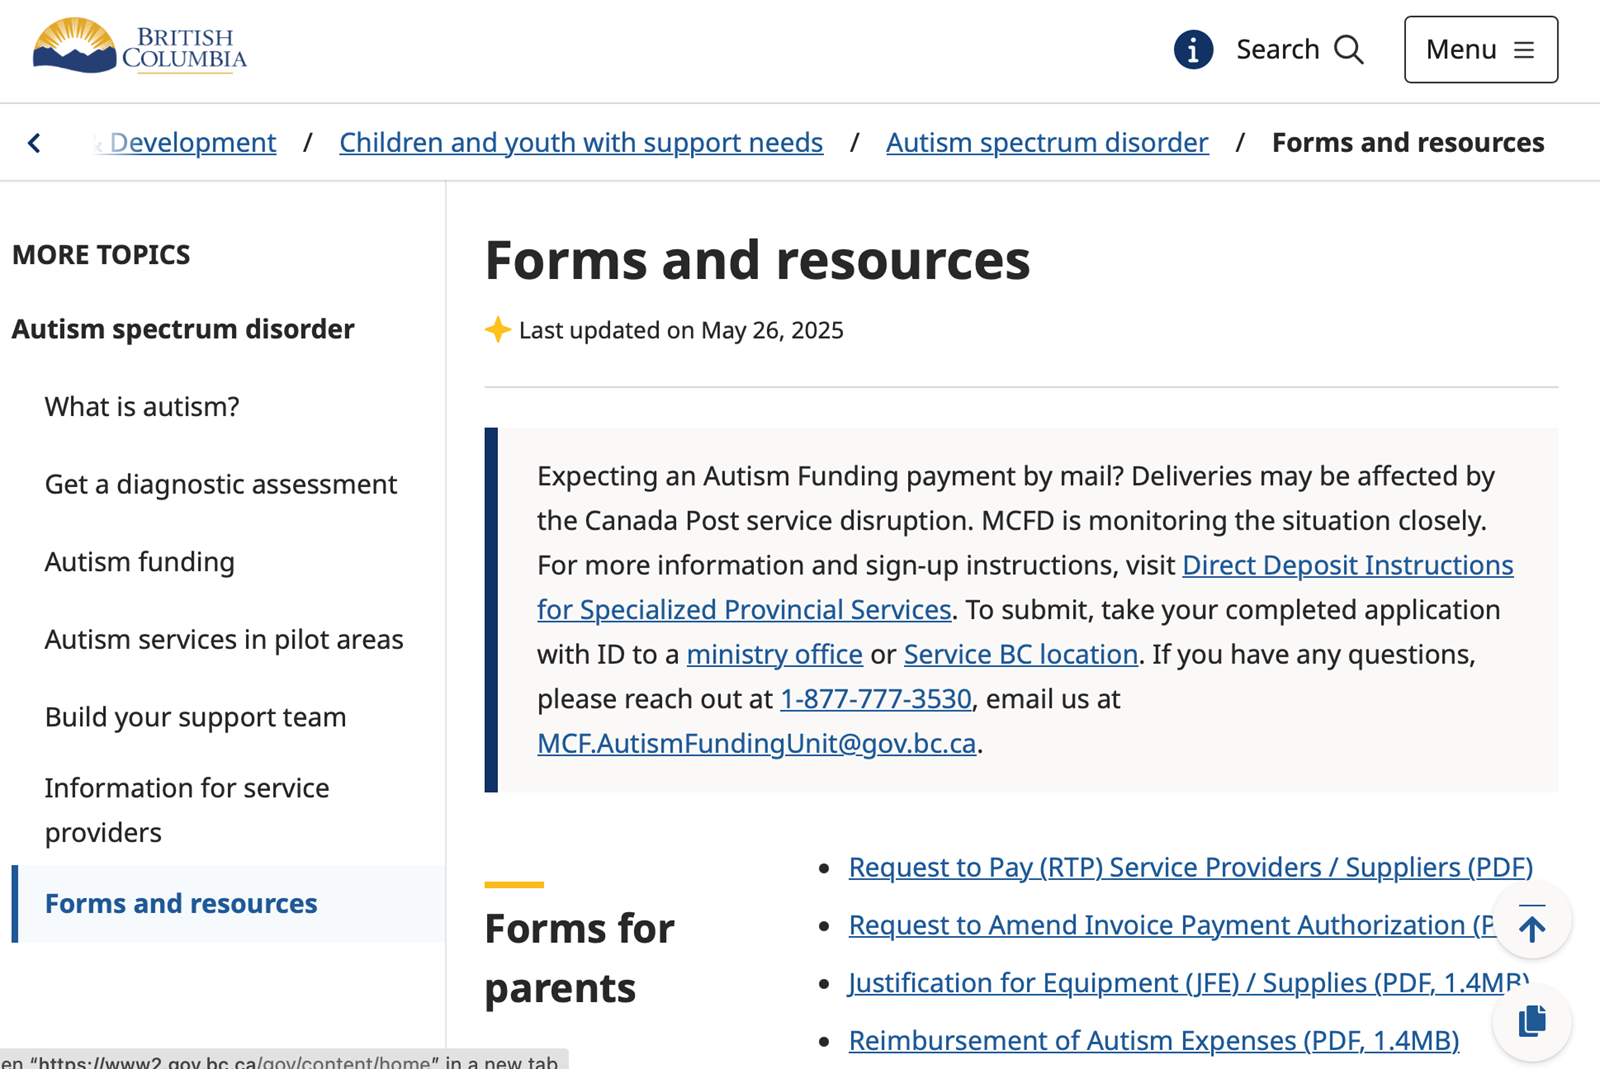
Task: Select 'Build your support team' topic
Action: (196, 717)
